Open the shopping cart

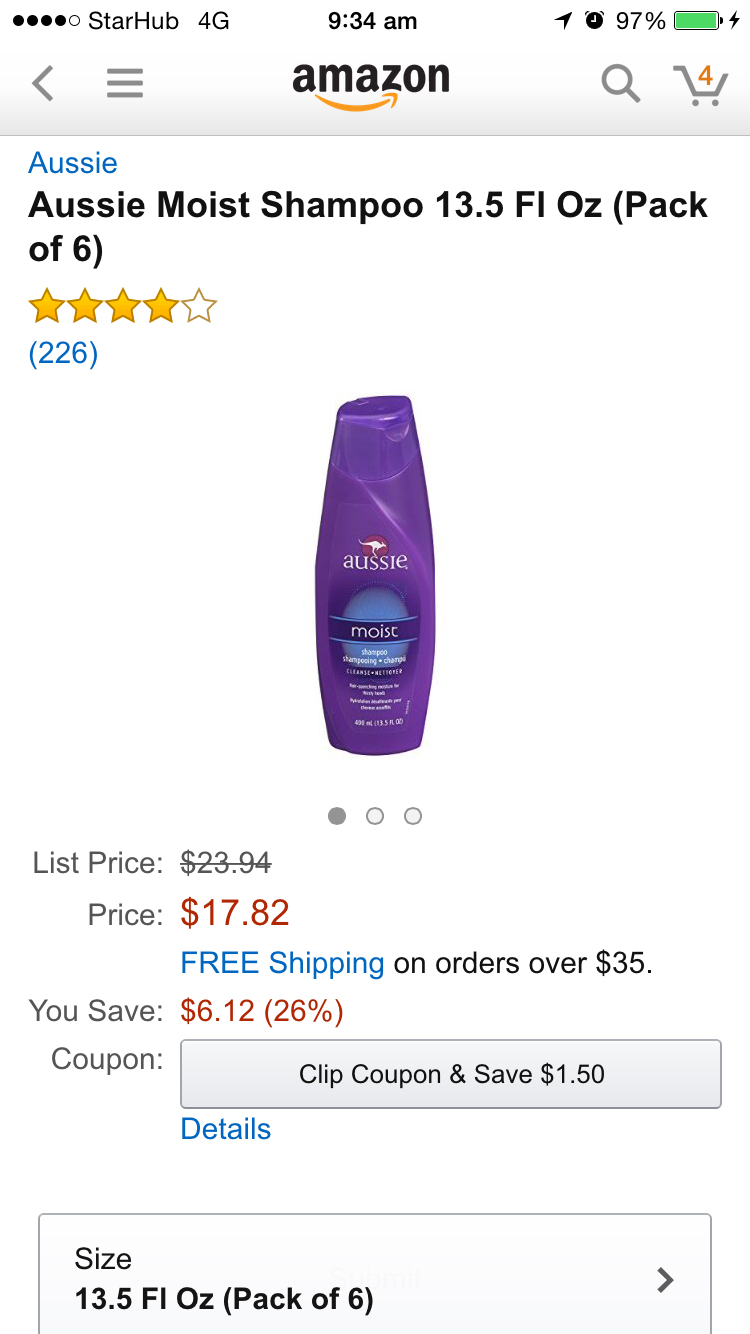[x=700, y=84]
